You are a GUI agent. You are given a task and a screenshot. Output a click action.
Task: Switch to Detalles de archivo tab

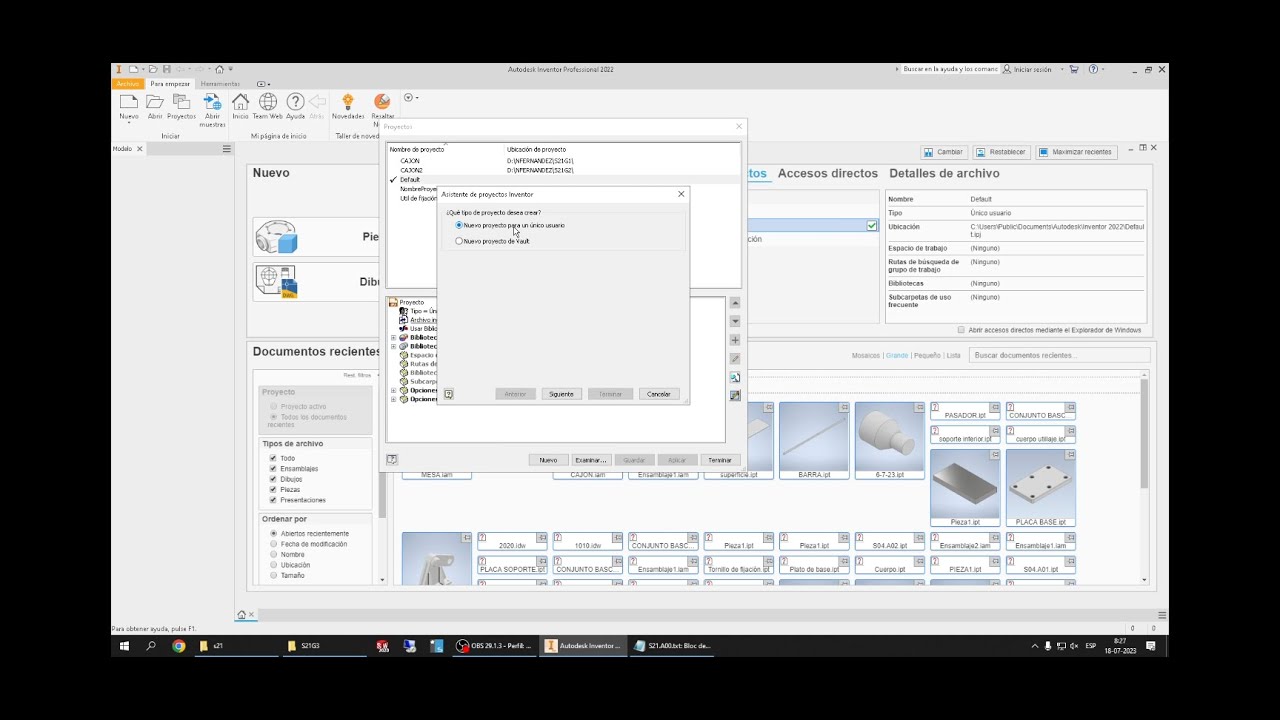tap(944, 173)
